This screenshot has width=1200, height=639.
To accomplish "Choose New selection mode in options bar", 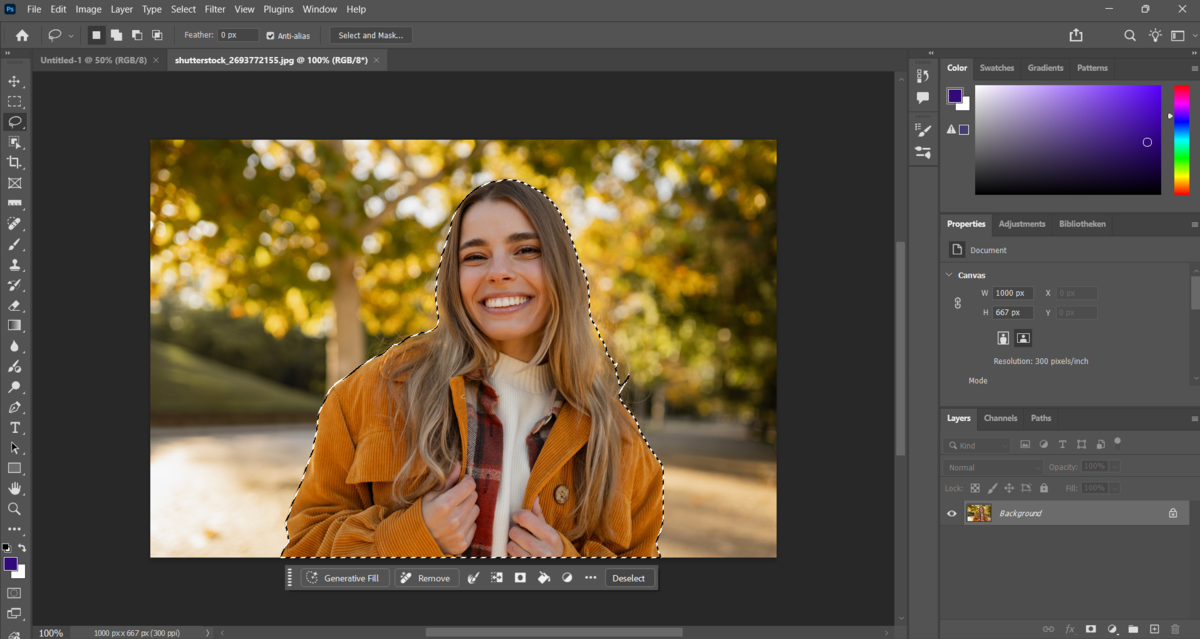I will [x=96, y=35].
